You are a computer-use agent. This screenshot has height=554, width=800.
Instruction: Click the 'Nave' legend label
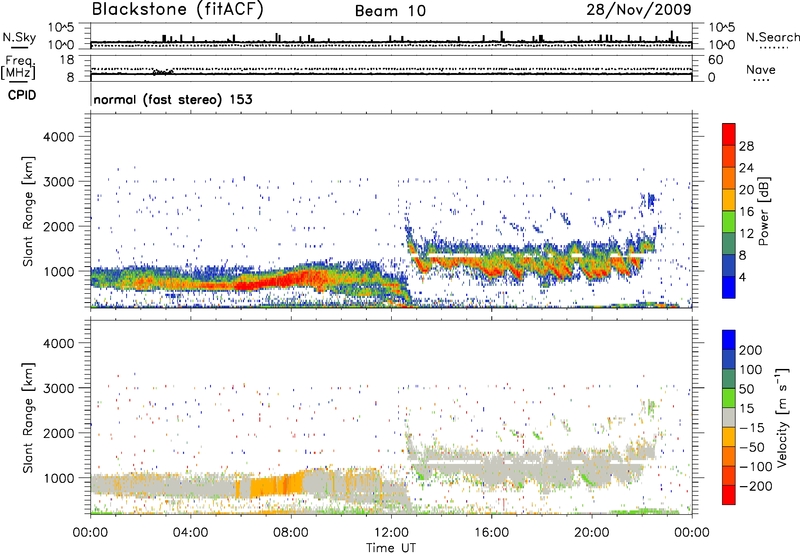(761, 70)
